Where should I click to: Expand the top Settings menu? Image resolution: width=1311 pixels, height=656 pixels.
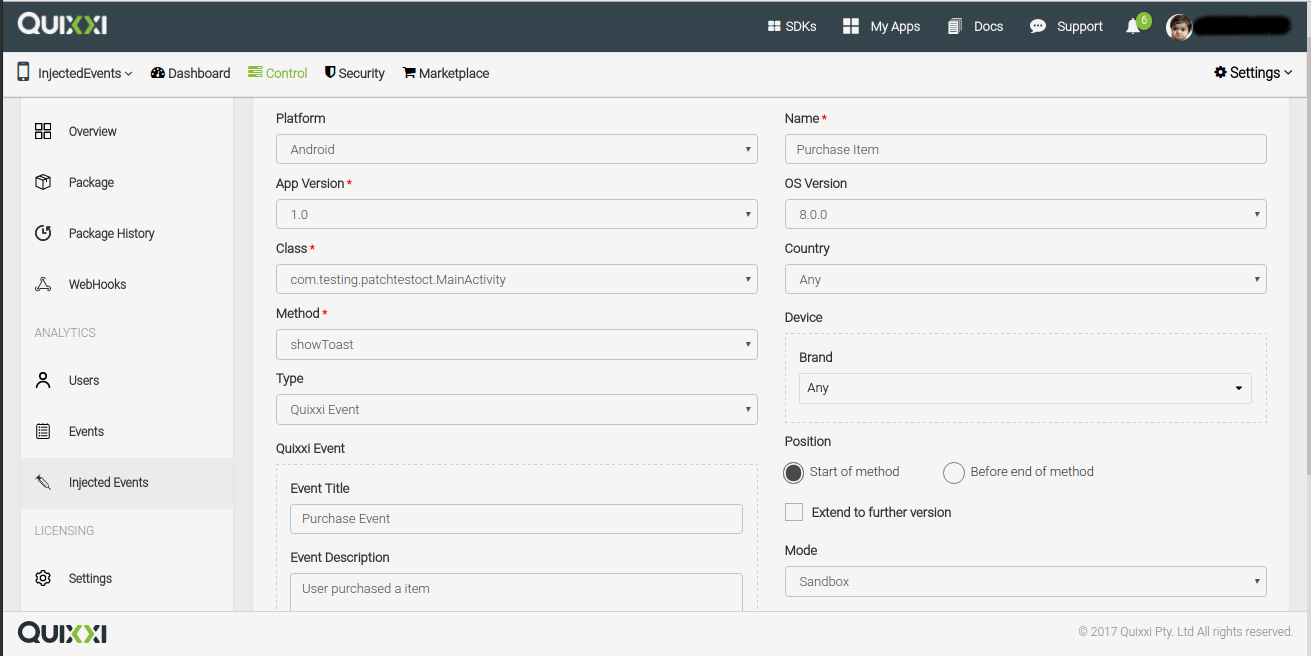point(1253,73)
